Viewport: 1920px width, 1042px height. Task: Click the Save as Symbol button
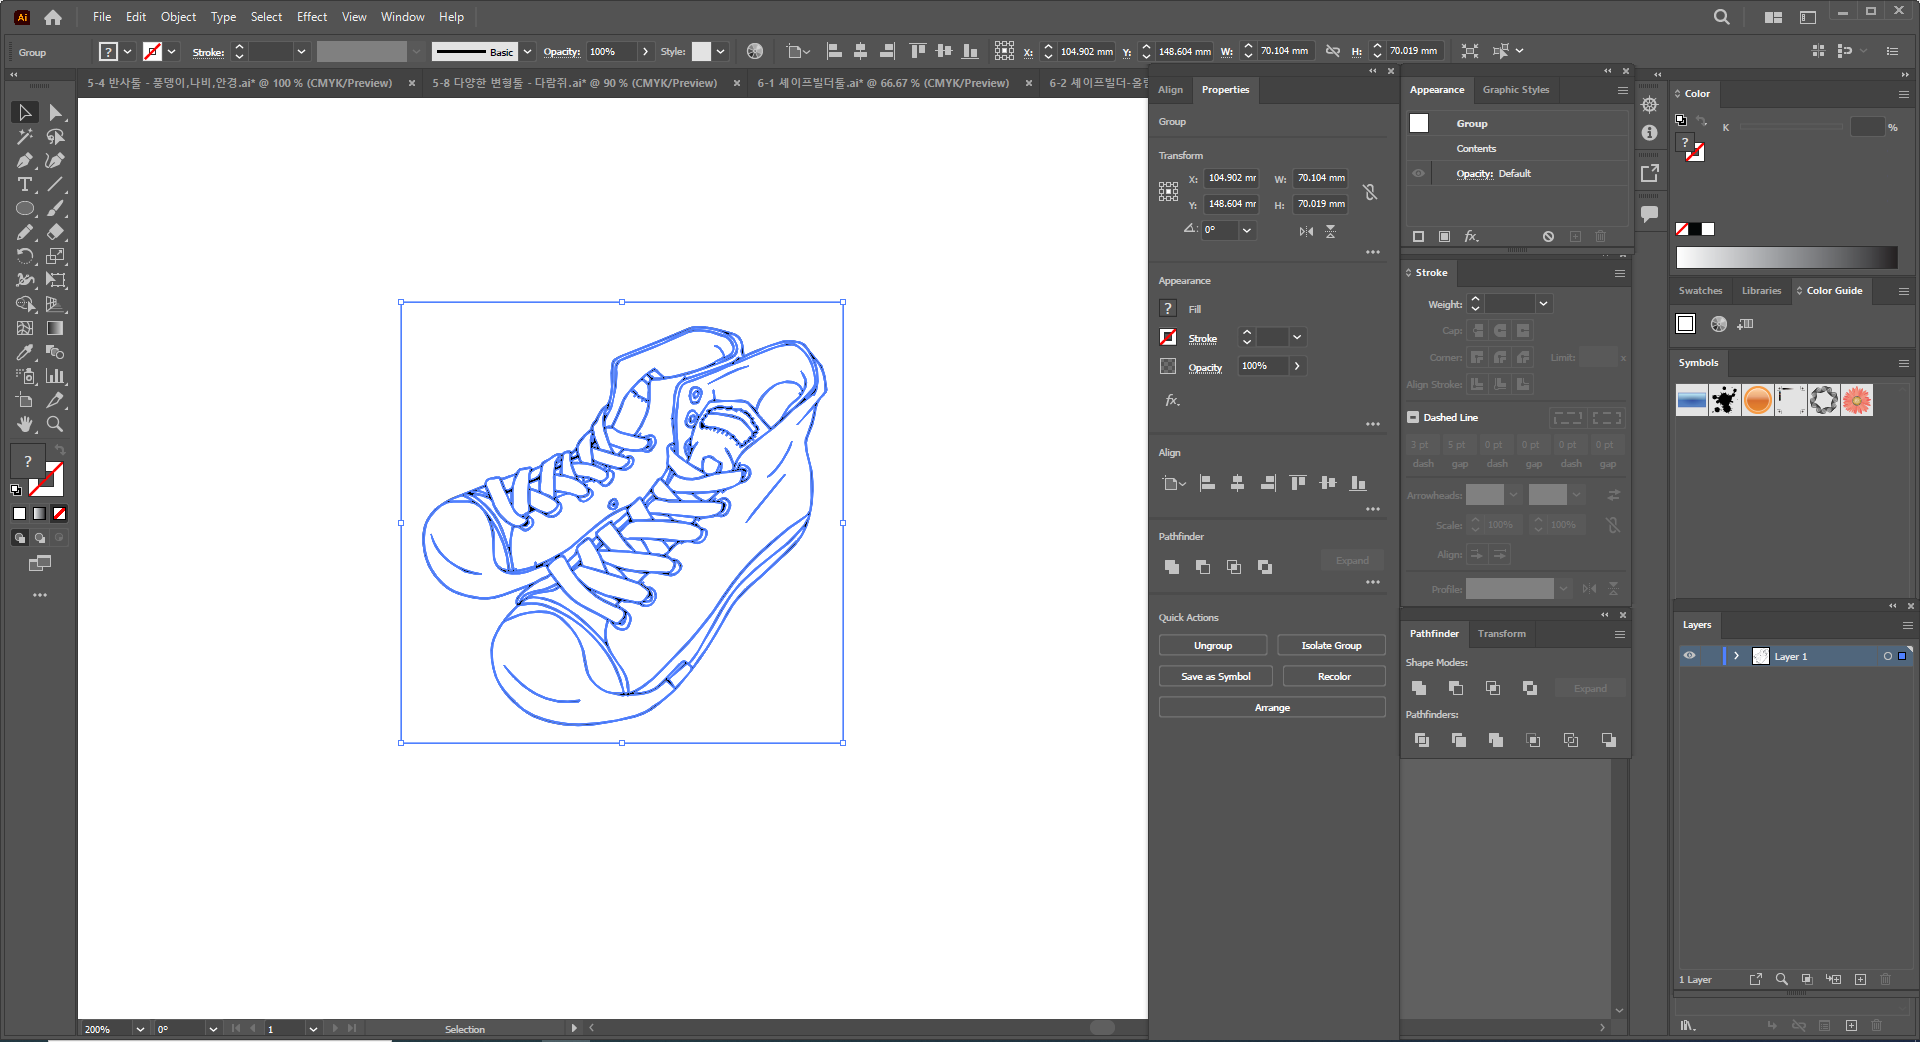click(x=1216, y=677)
